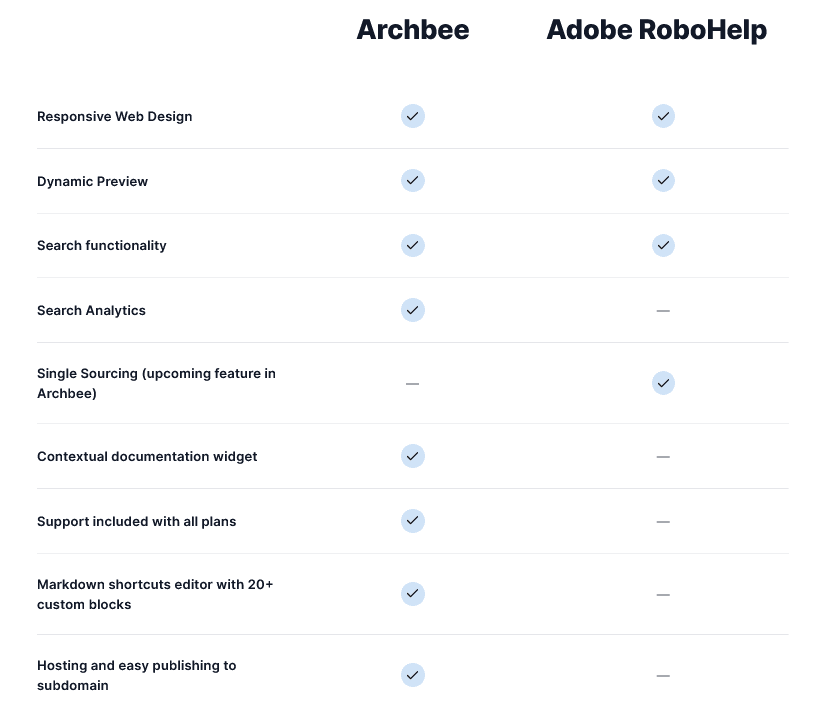The image size is (825, 710).
Task: Click Adobe RoboHelp dash for Search Analytics
Action: tap(663, 311)
